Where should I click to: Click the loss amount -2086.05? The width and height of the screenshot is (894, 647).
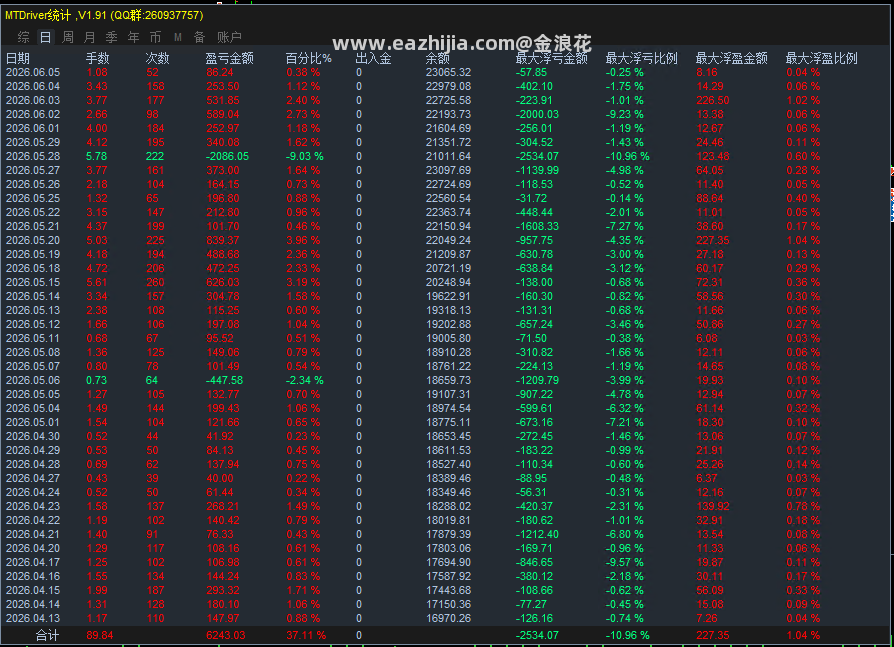227,156
